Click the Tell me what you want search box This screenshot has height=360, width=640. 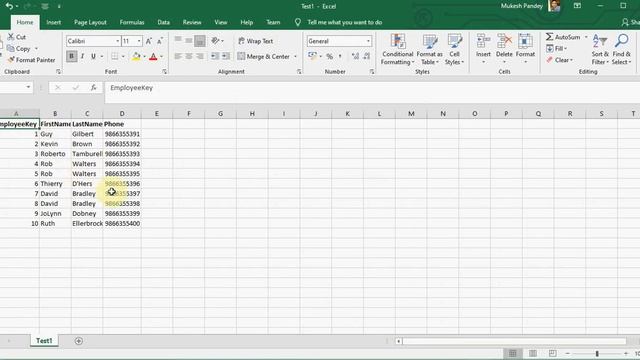point(344,22)
